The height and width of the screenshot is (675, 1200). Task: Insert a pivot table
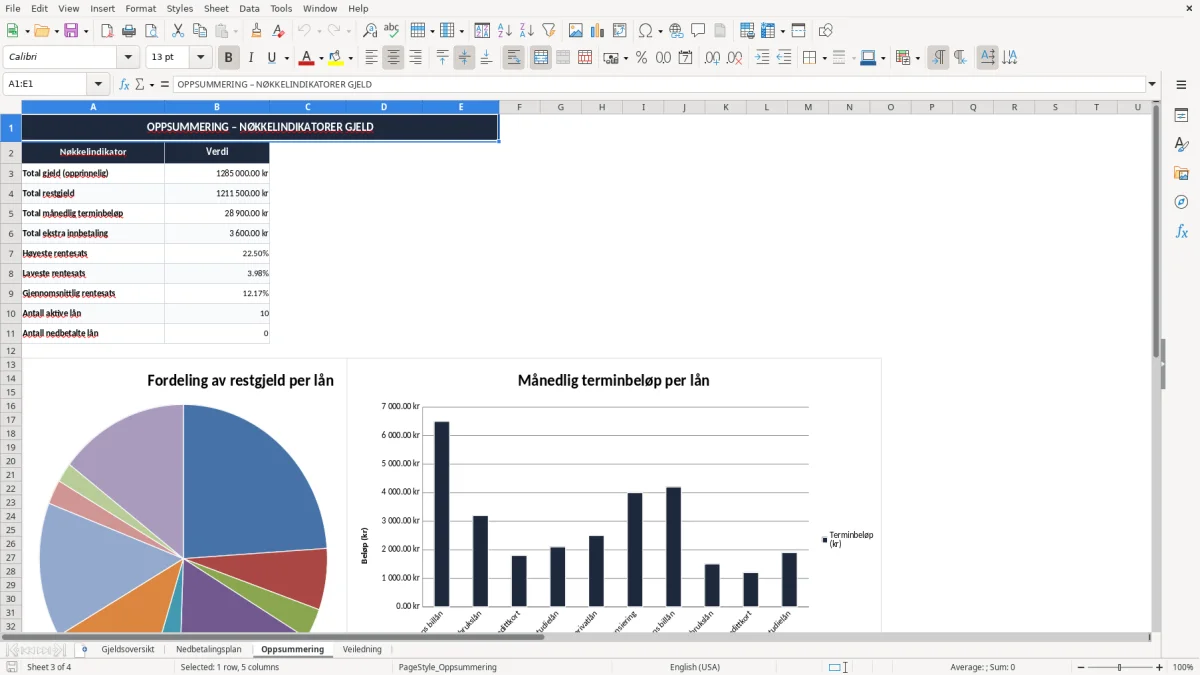[x=620, y=31]
